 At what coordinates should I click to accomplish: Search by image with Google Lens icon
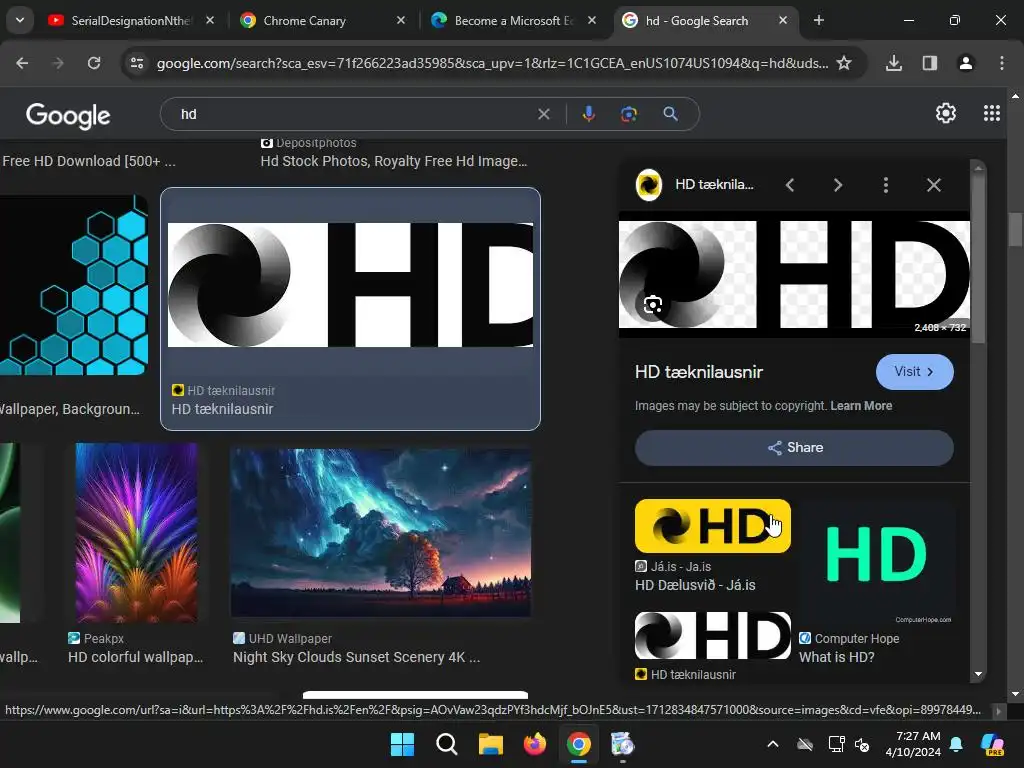click(628, 114)
